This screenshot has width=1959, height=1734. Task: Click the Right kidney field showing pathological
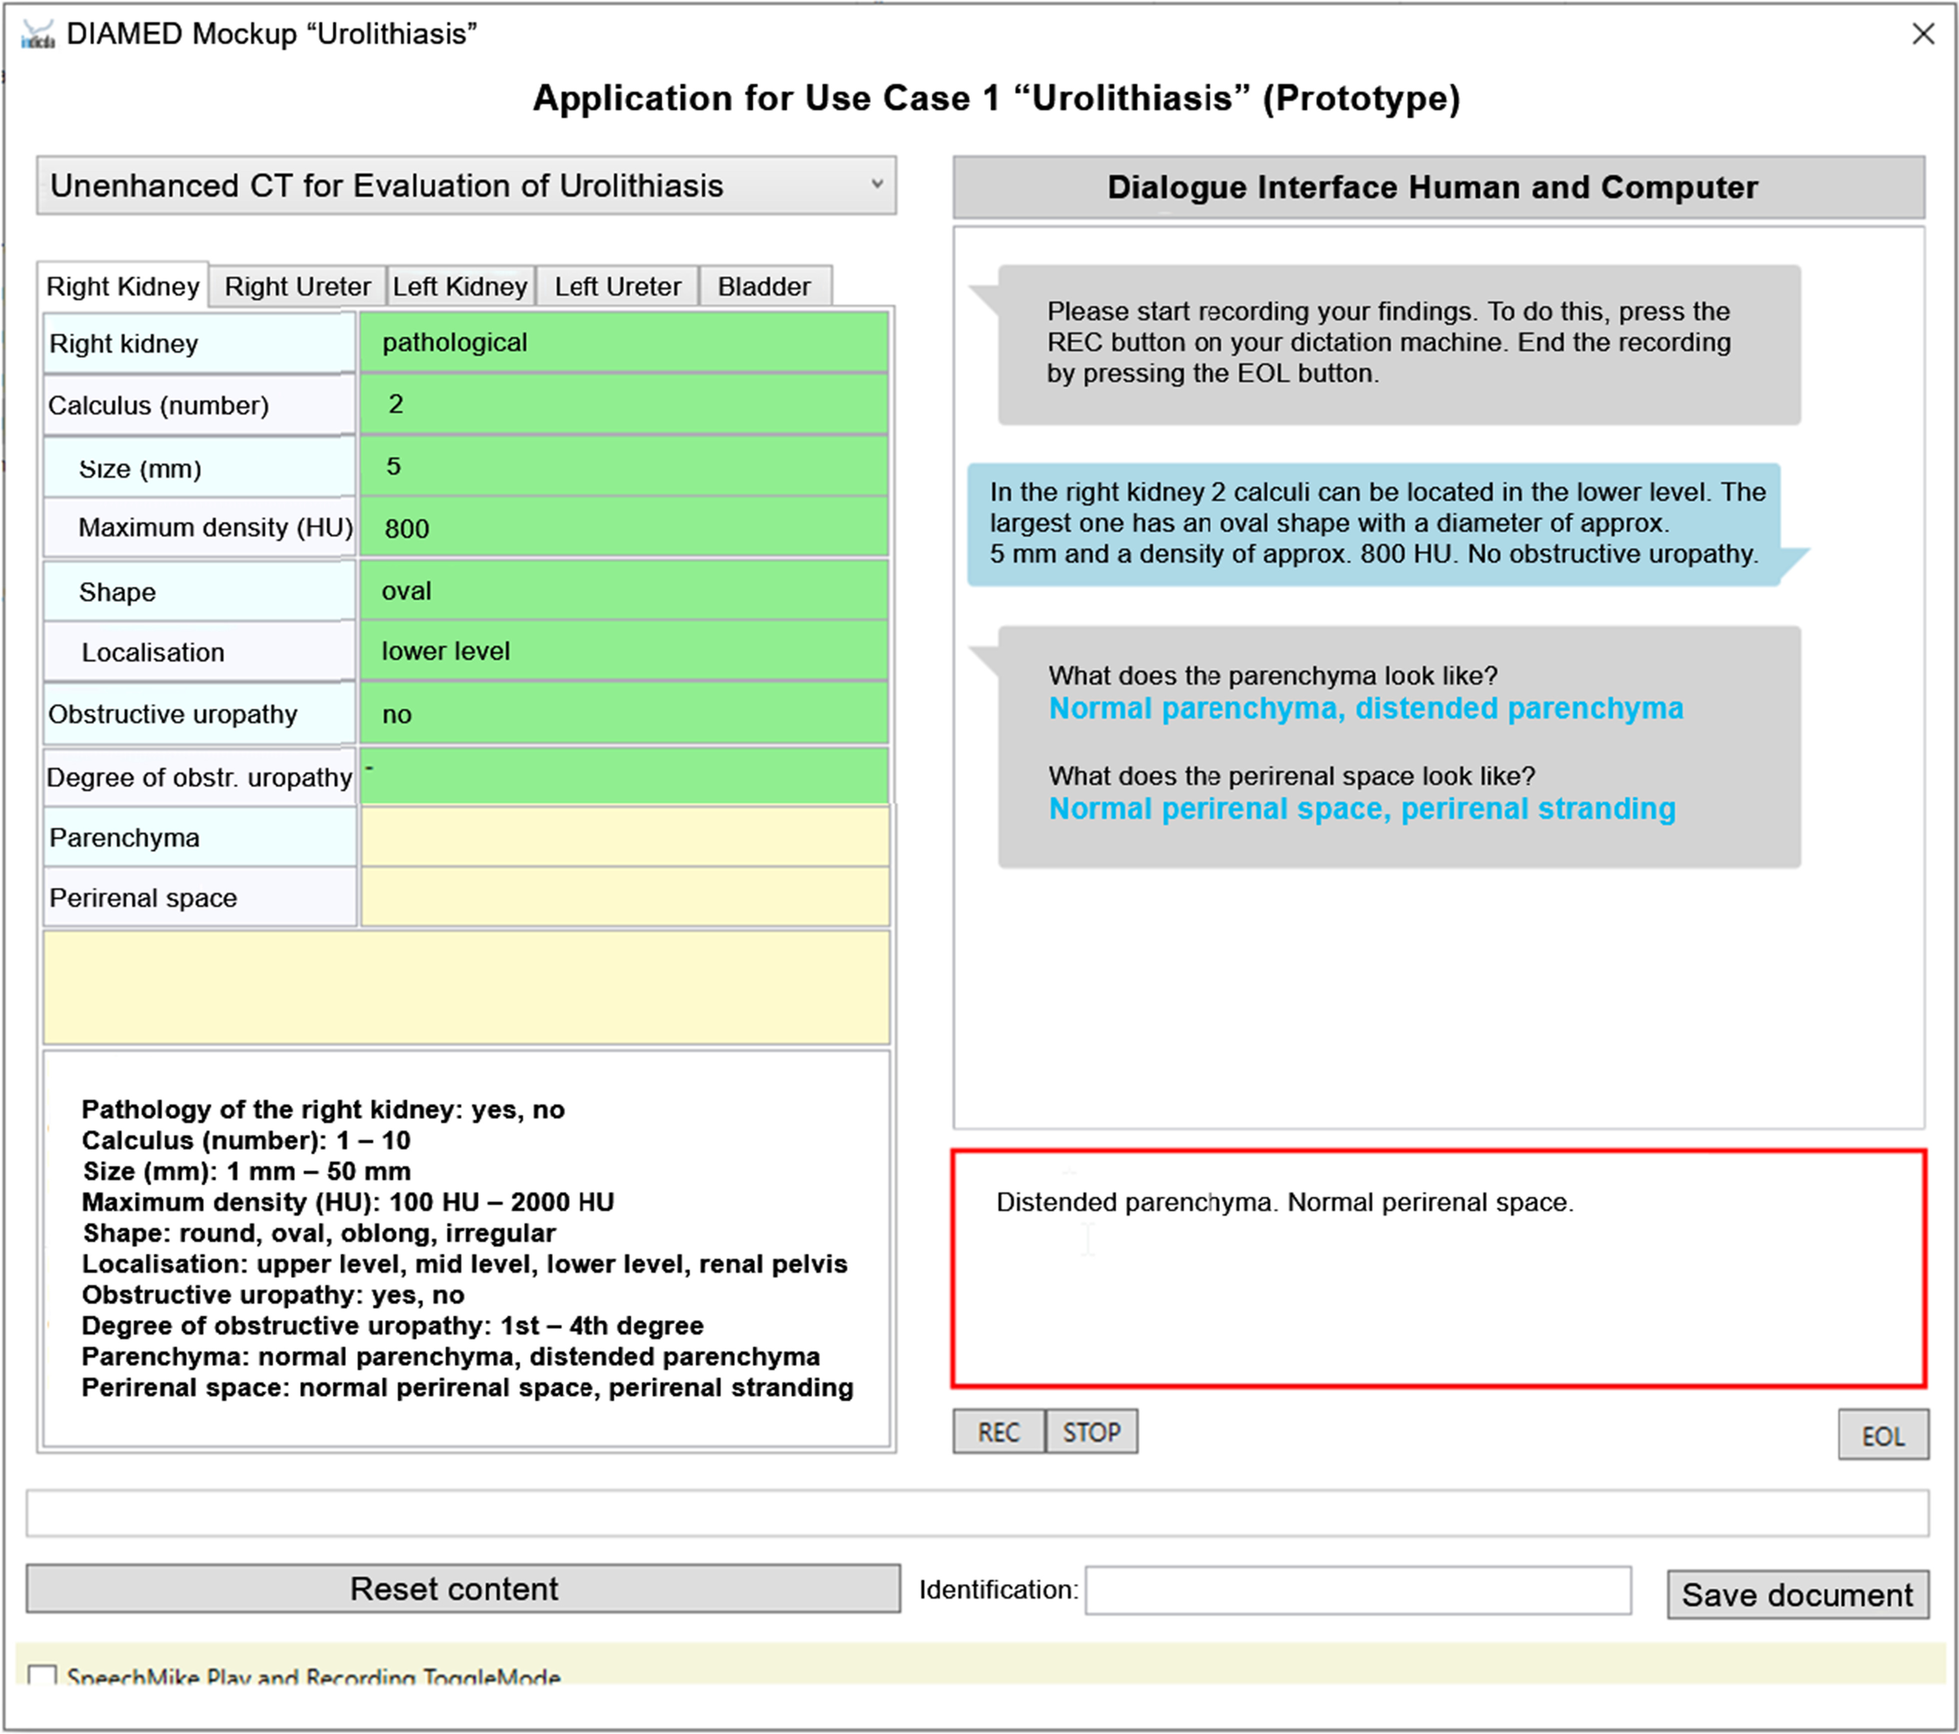click(624, 342)
